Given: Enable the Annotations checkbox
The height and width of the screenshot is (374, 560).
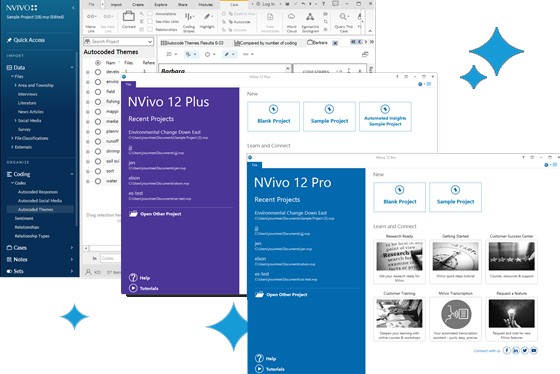Looking at the screenshot, I should (x=150, y=14).
